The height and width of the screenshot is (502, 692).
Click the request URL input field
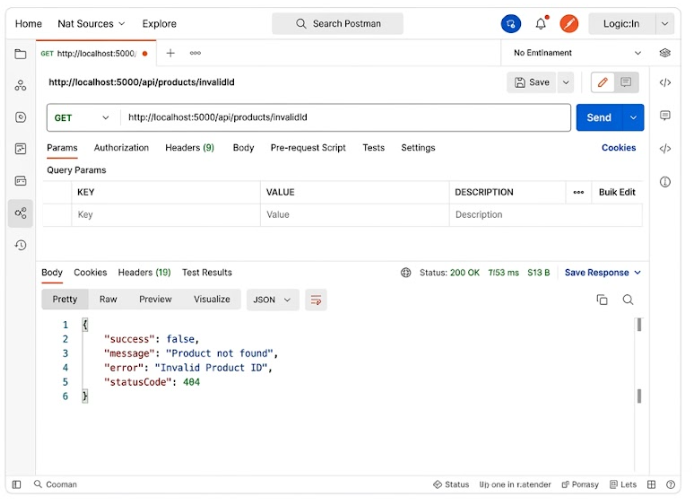point(345,118)
